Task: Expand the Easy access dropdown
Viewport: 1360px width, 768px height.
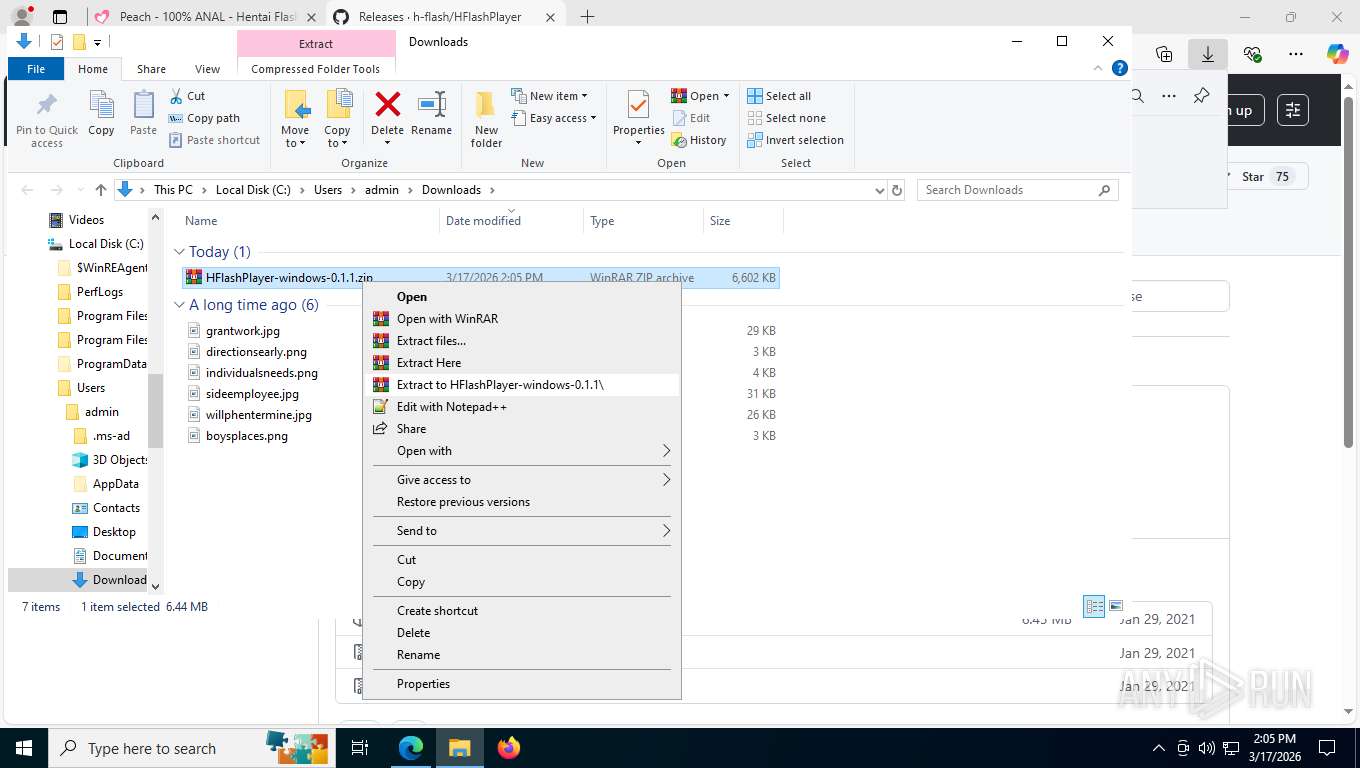Action: click(x=553, y=118)
